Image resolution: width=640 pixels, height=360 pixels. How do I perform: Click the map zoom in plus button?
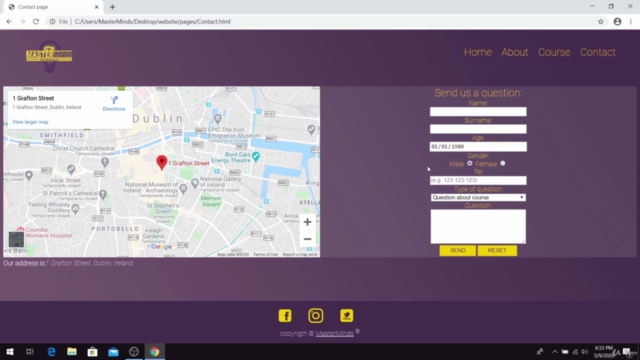[x=307, y=222]
